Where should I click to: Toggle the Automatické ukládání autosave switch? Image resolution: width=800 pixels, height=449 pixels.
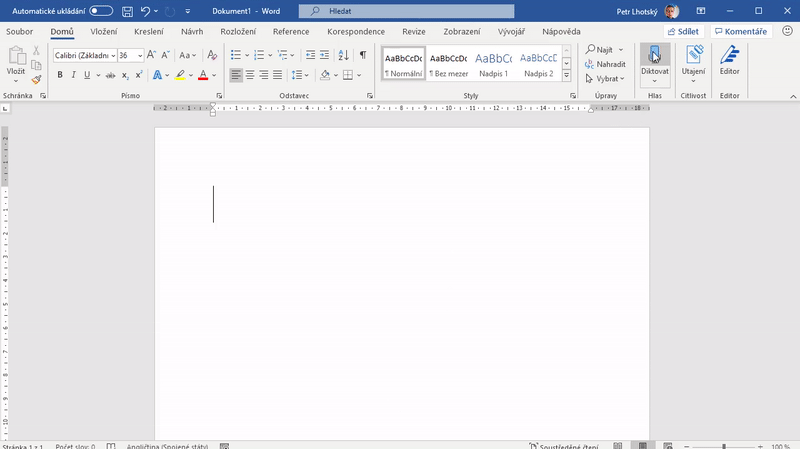click(101, 11)
